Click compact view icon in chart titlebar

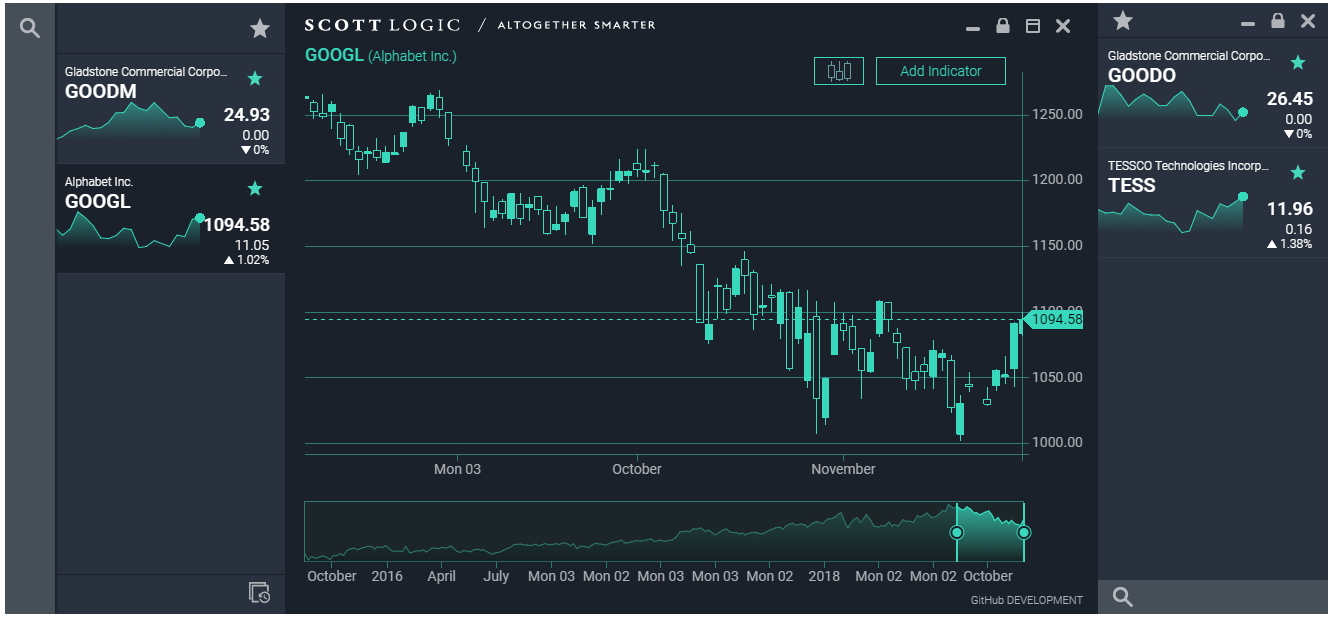coord(1033,26)
